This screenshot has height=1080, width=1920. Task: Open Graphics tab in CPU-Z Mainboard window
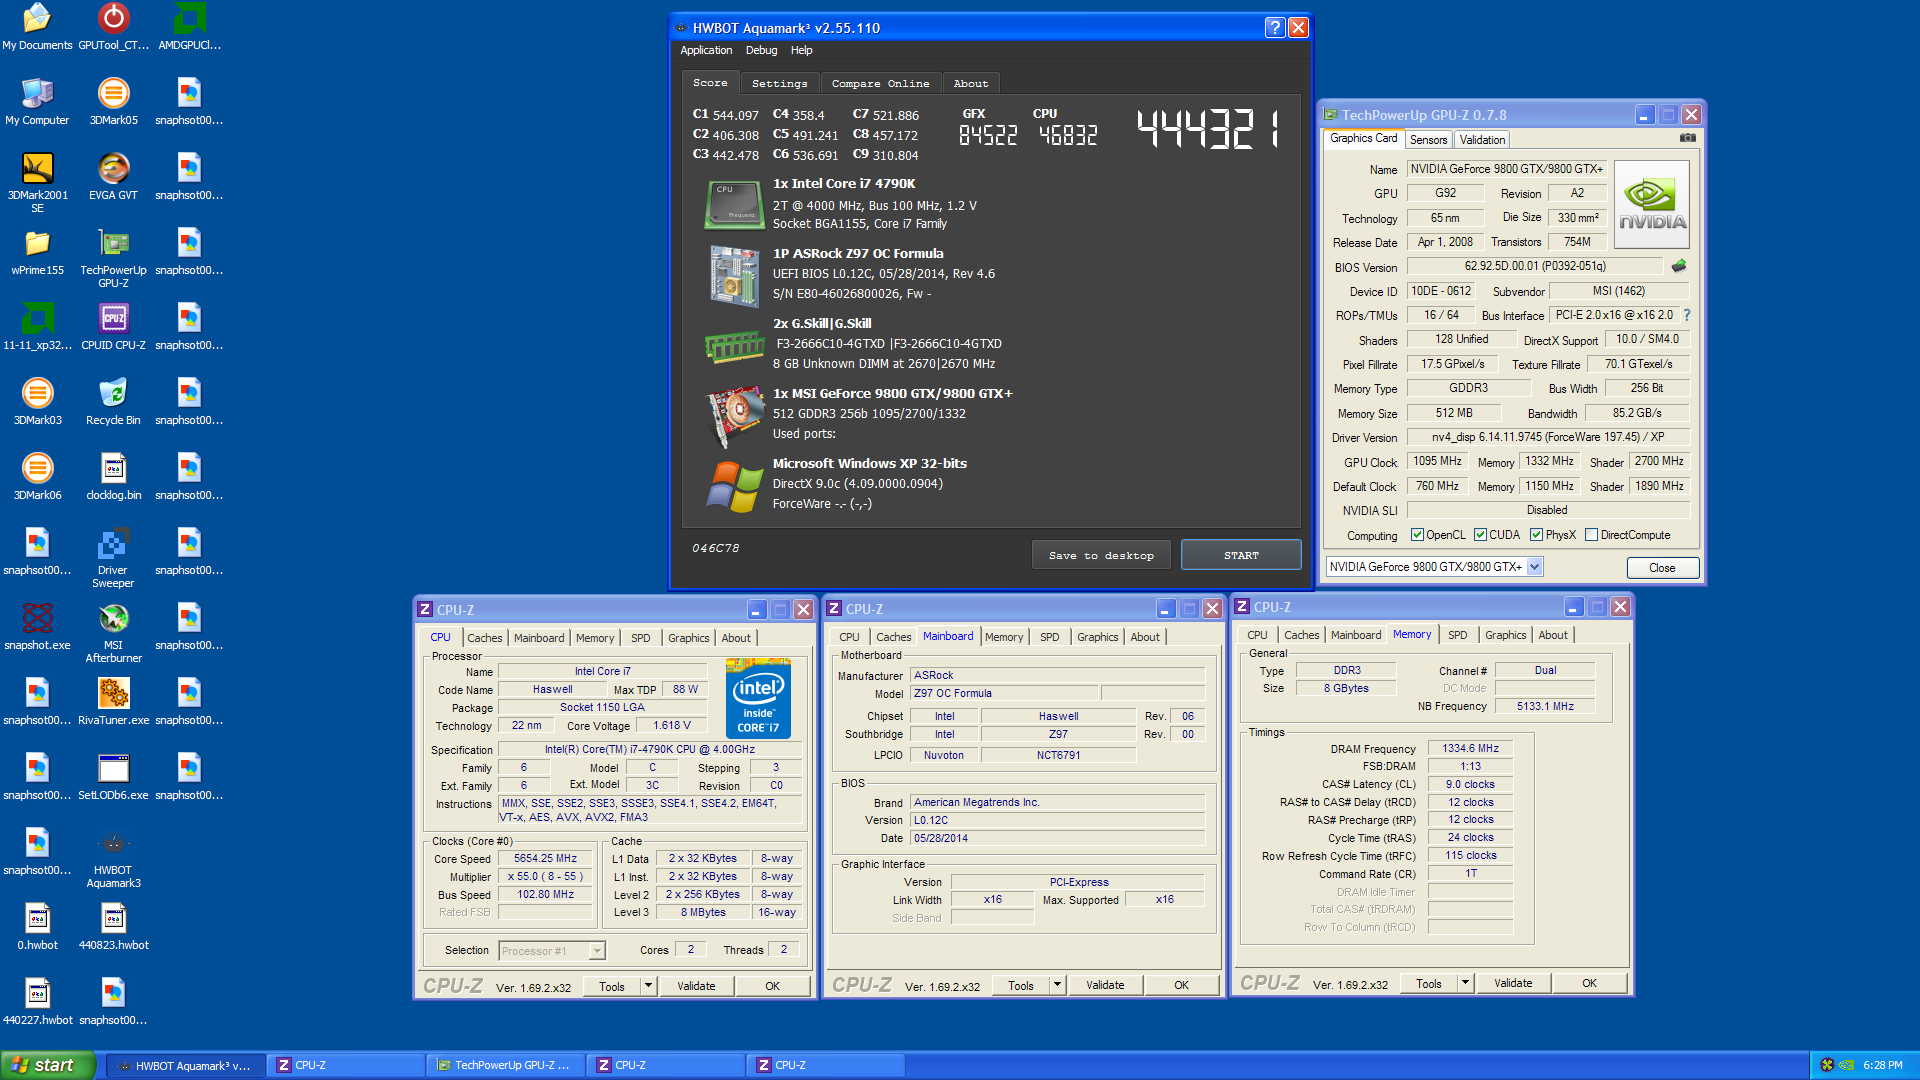(x=1097, y=637)
